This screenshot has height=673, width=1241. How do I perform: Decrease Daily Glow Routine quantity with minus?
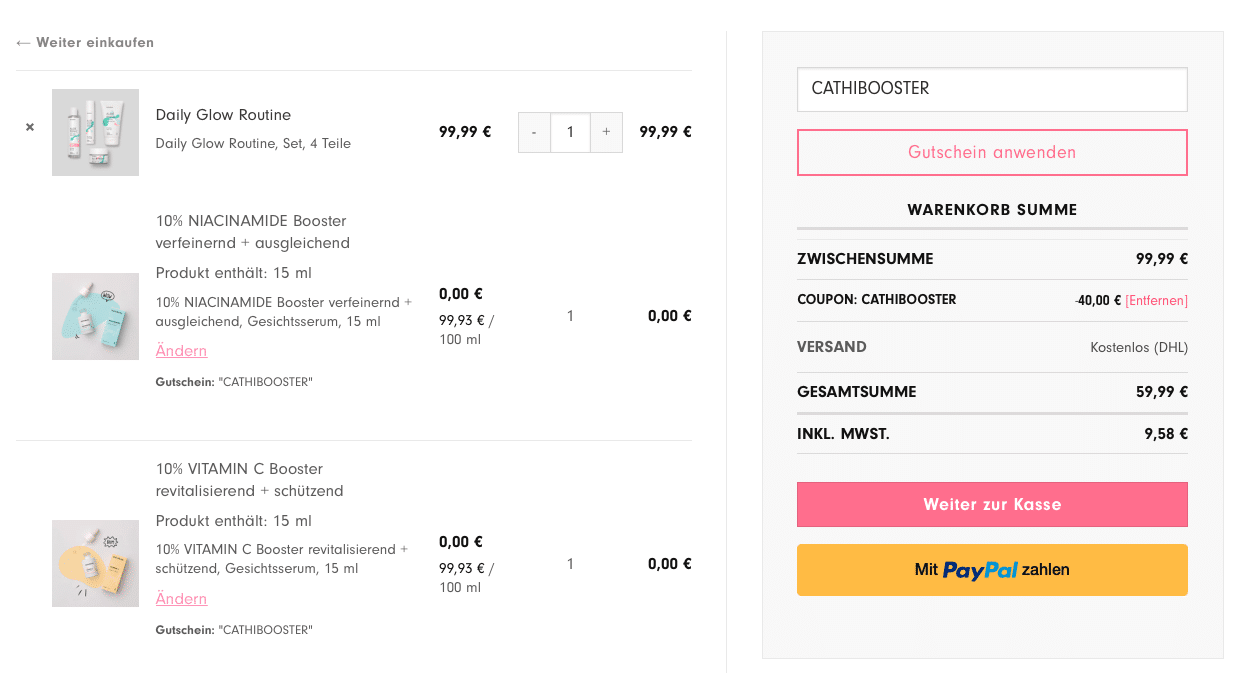tap(534, 132)
